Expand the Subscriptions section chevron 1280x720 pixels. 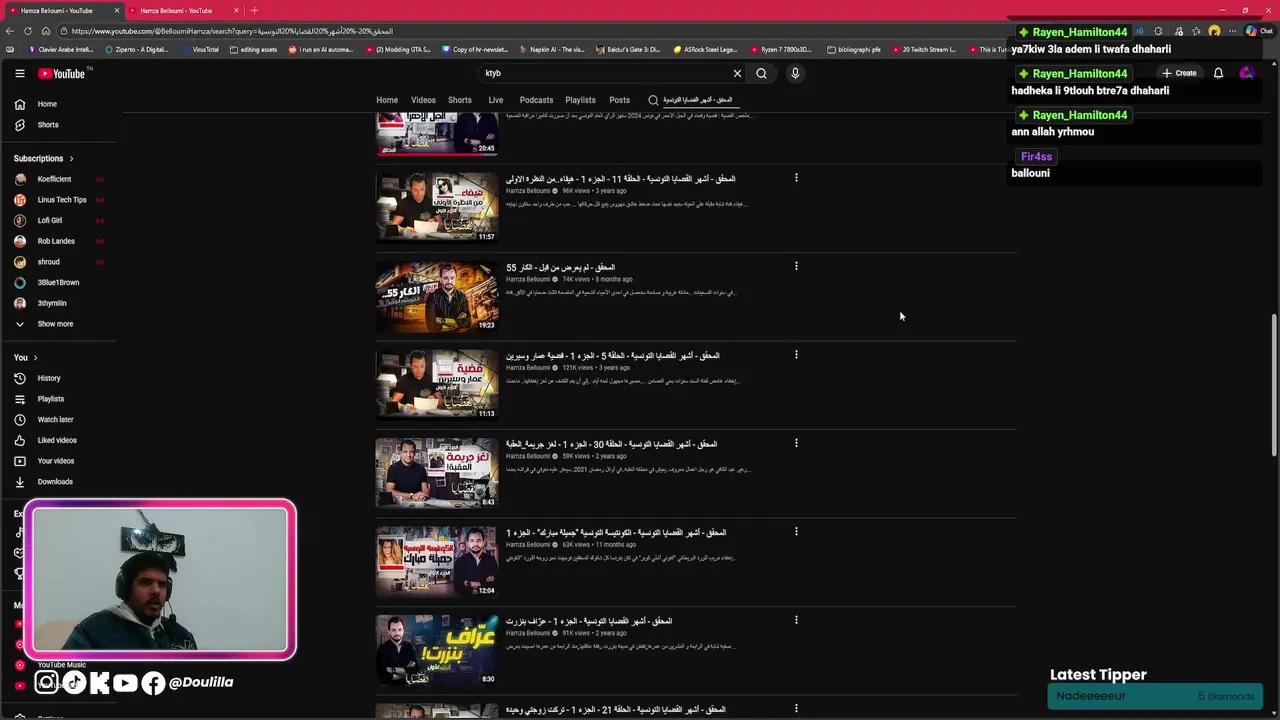[71, 158]
